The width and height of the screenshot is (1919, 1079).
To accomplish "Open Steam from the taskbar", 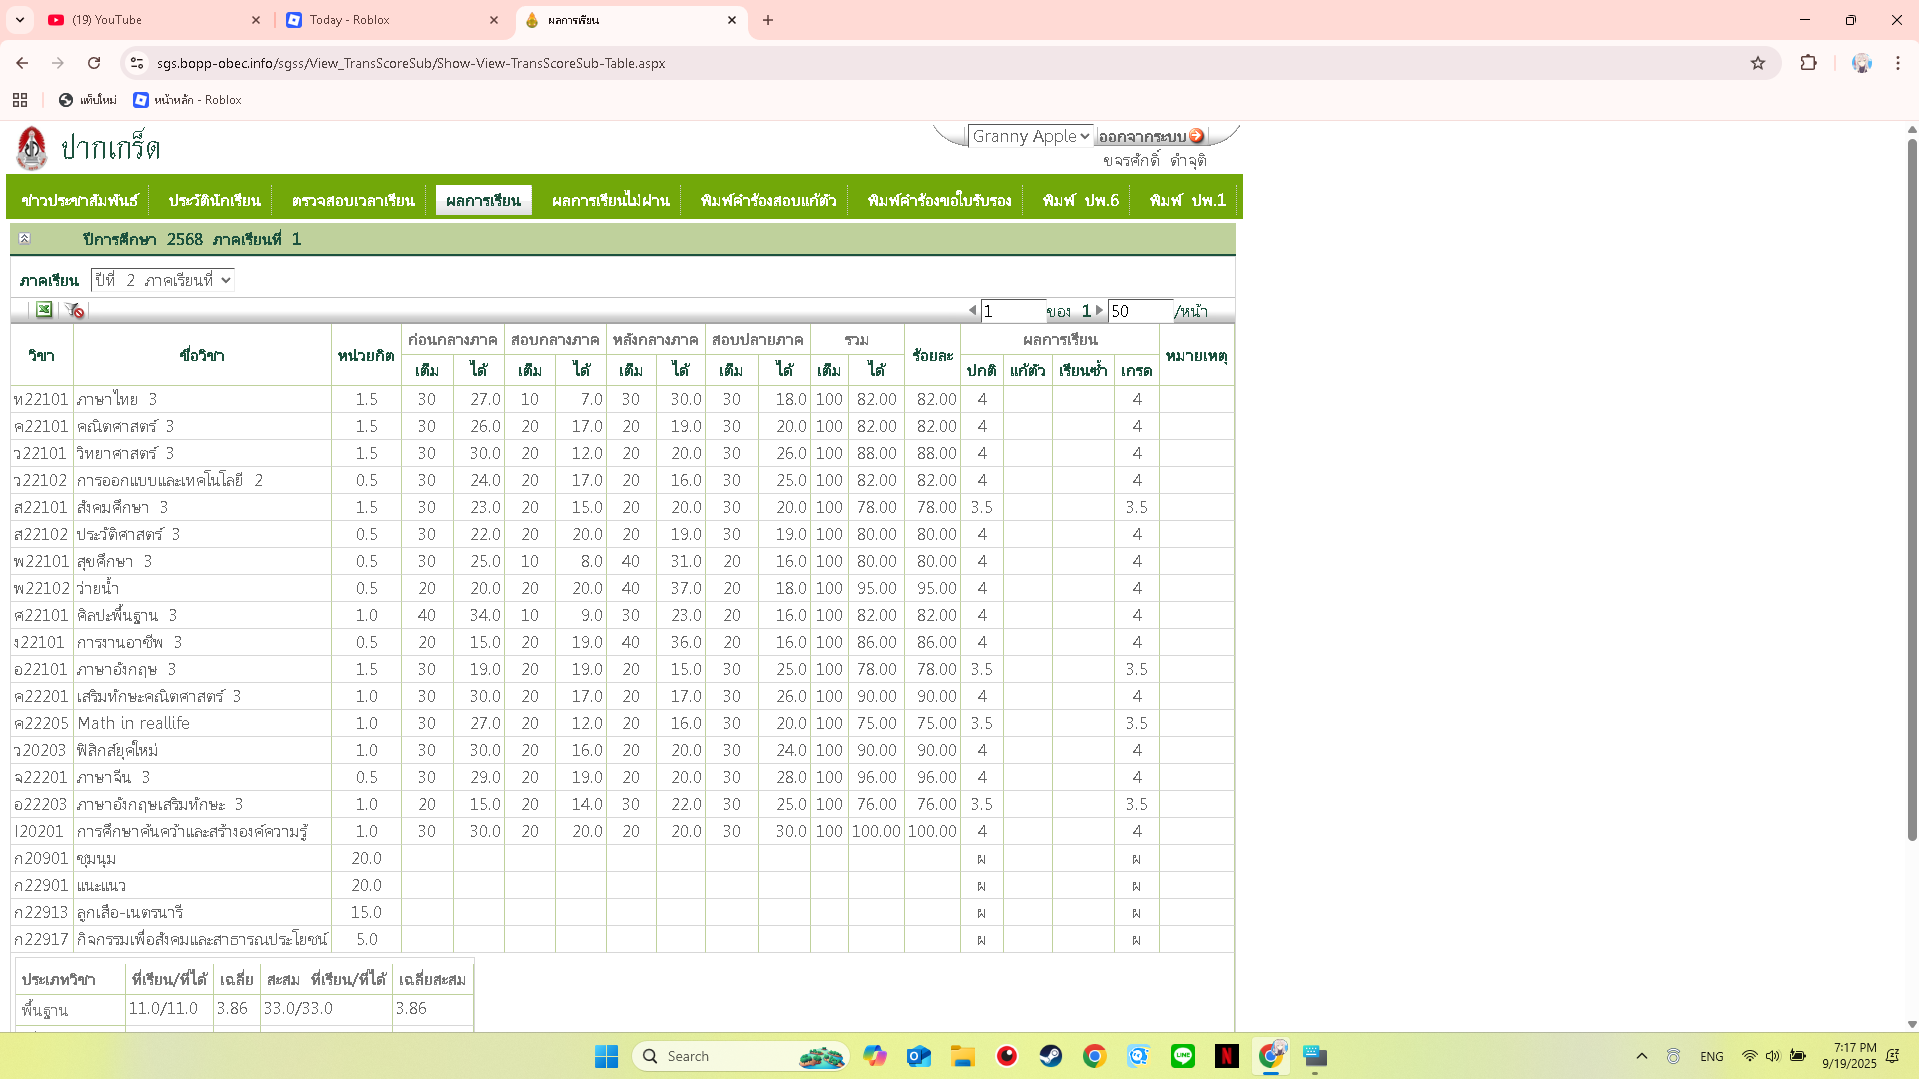I will (x=1050, y=1056).
